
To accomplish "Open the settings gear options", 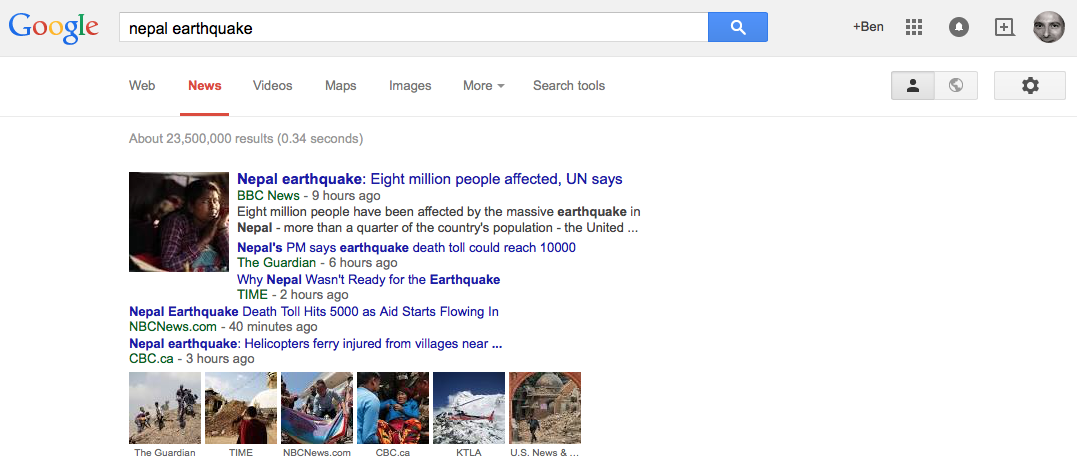I will [1030, 86].
